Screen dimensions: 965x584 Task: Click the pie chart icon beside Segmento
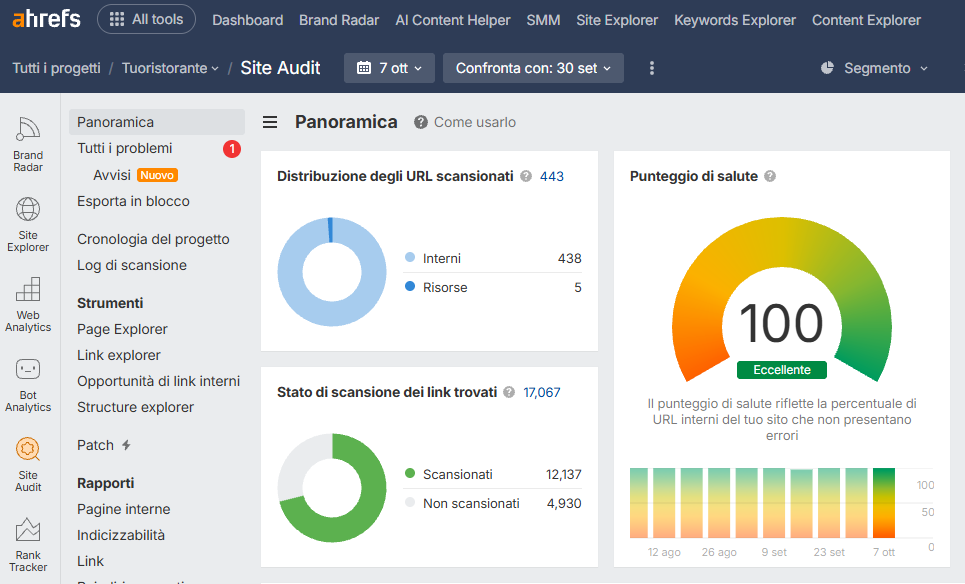point(827,68)
